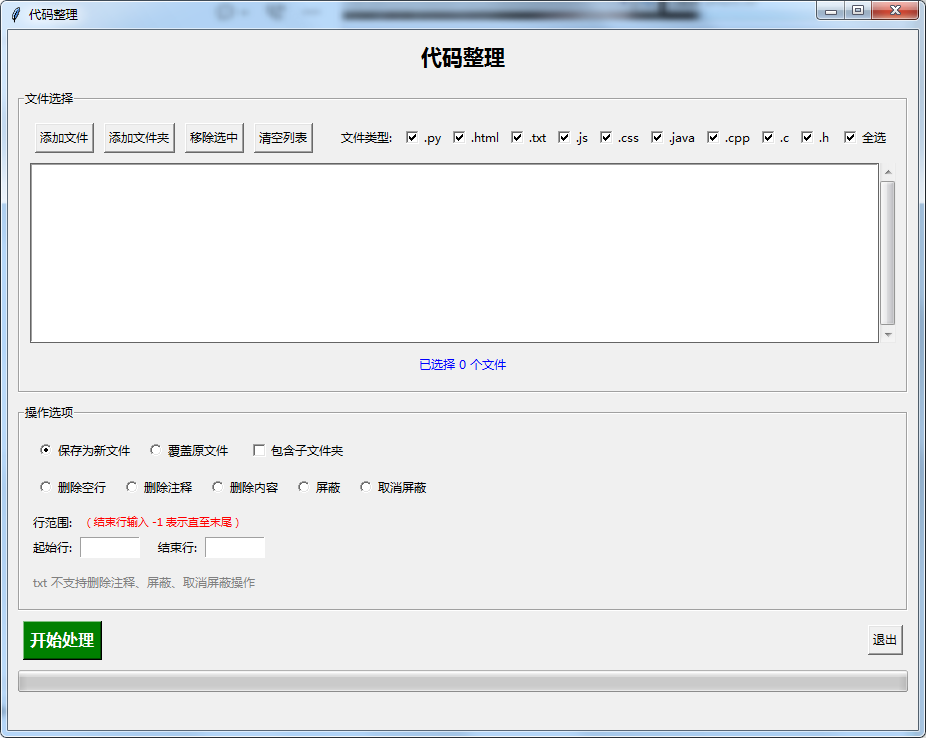Click the file list scrollbar down arrow
926x738 pixels.
coord(888,335)
